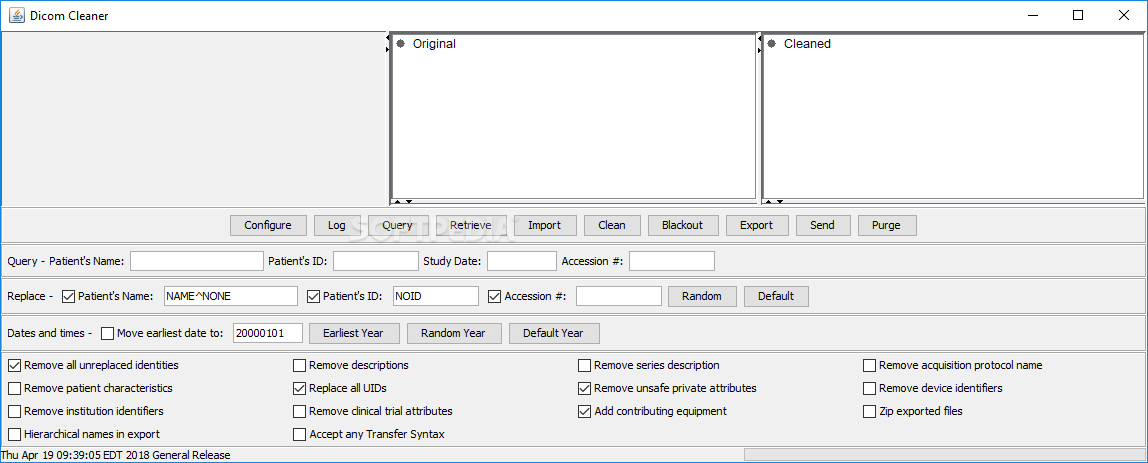This screenshot has width=1148, height=463.
Task: Focus the Query Patient's ID field
Action: [x=376, y=261]
